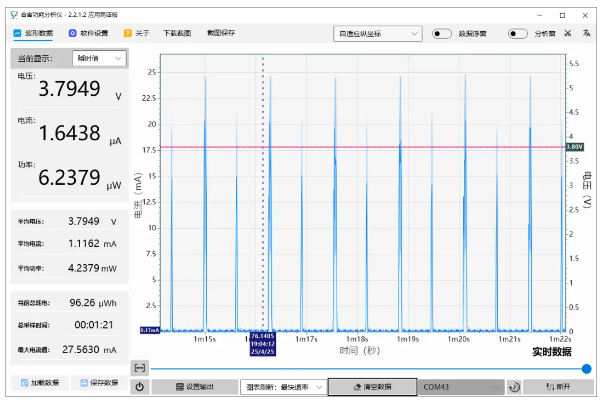Click the 27.5630 mA max current value
Viewport: 602px width, 404px height.
click(89, 349)
